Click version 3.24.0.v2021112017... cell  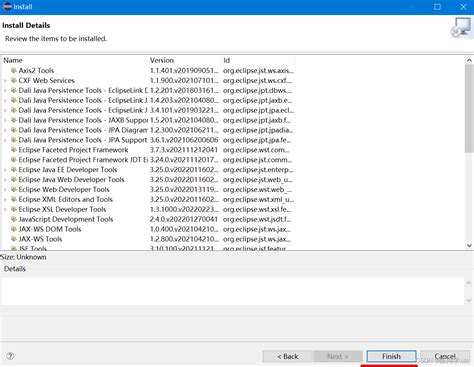[x=184, y=160]
